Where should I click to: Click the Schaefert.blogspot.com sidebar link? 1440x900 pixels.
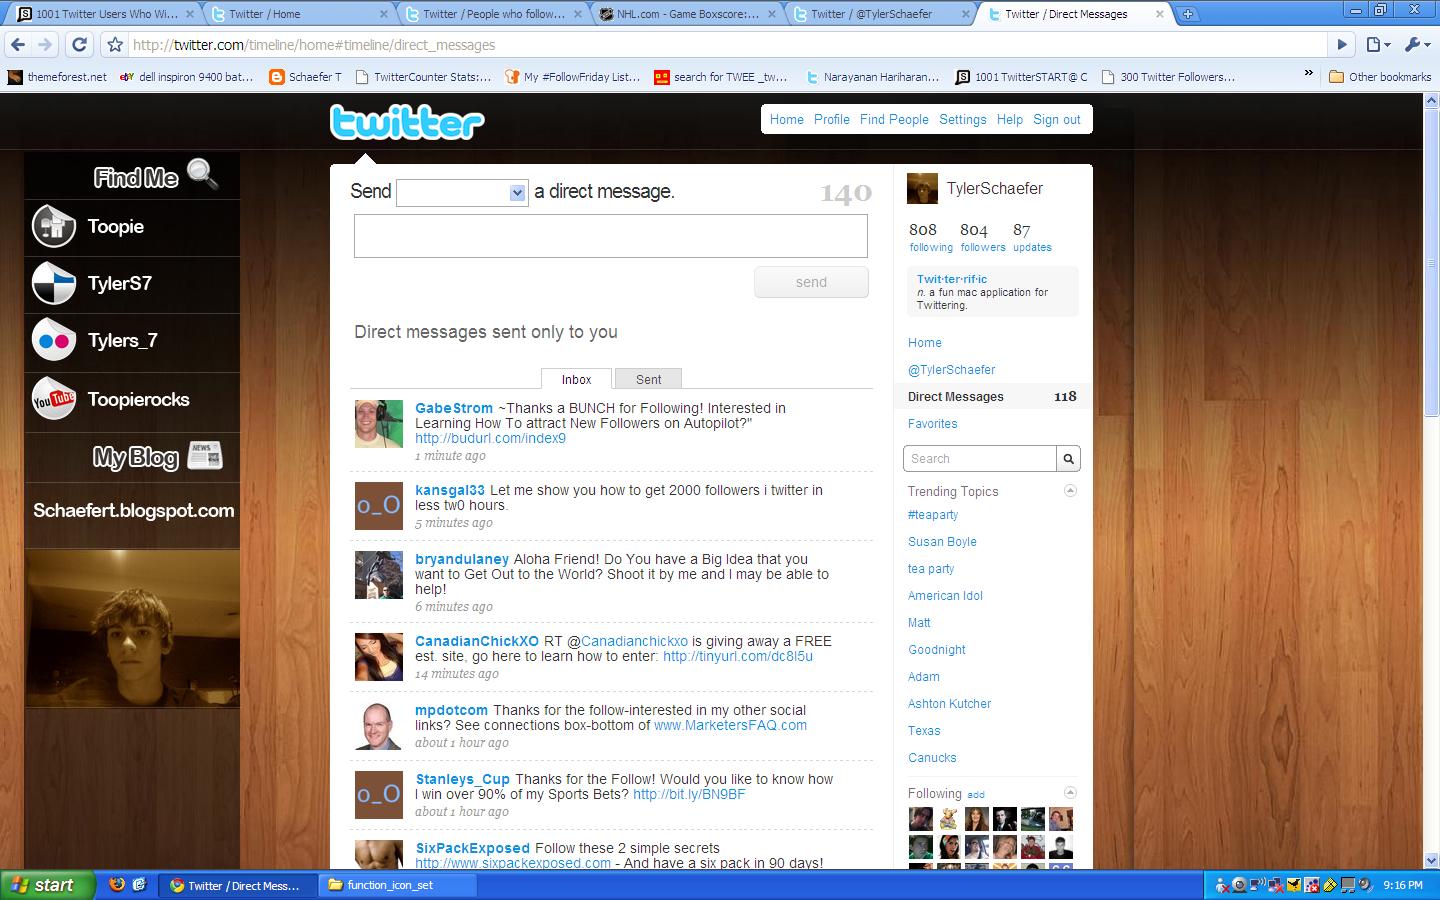[x=133, y=510]
